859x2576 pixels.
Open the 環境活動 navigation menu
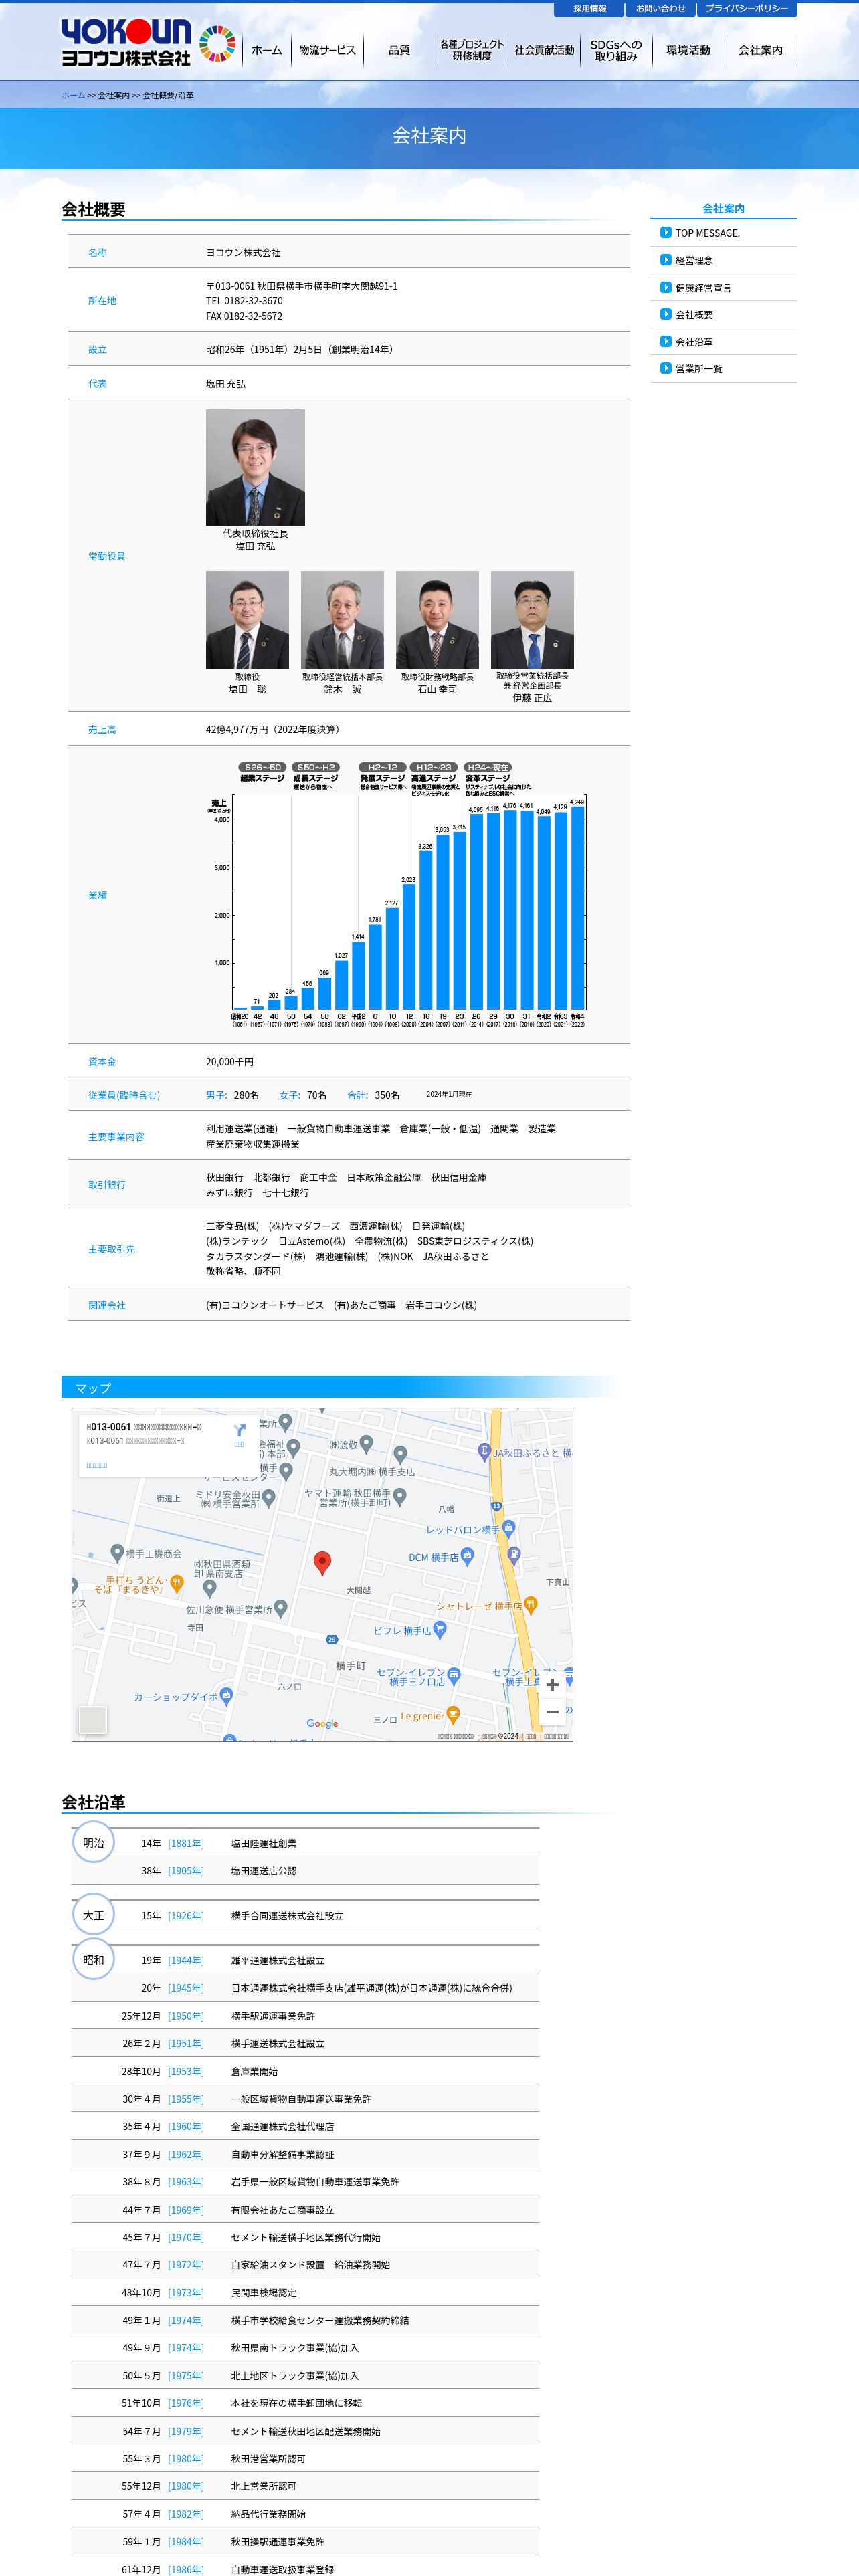pos(688,50)
